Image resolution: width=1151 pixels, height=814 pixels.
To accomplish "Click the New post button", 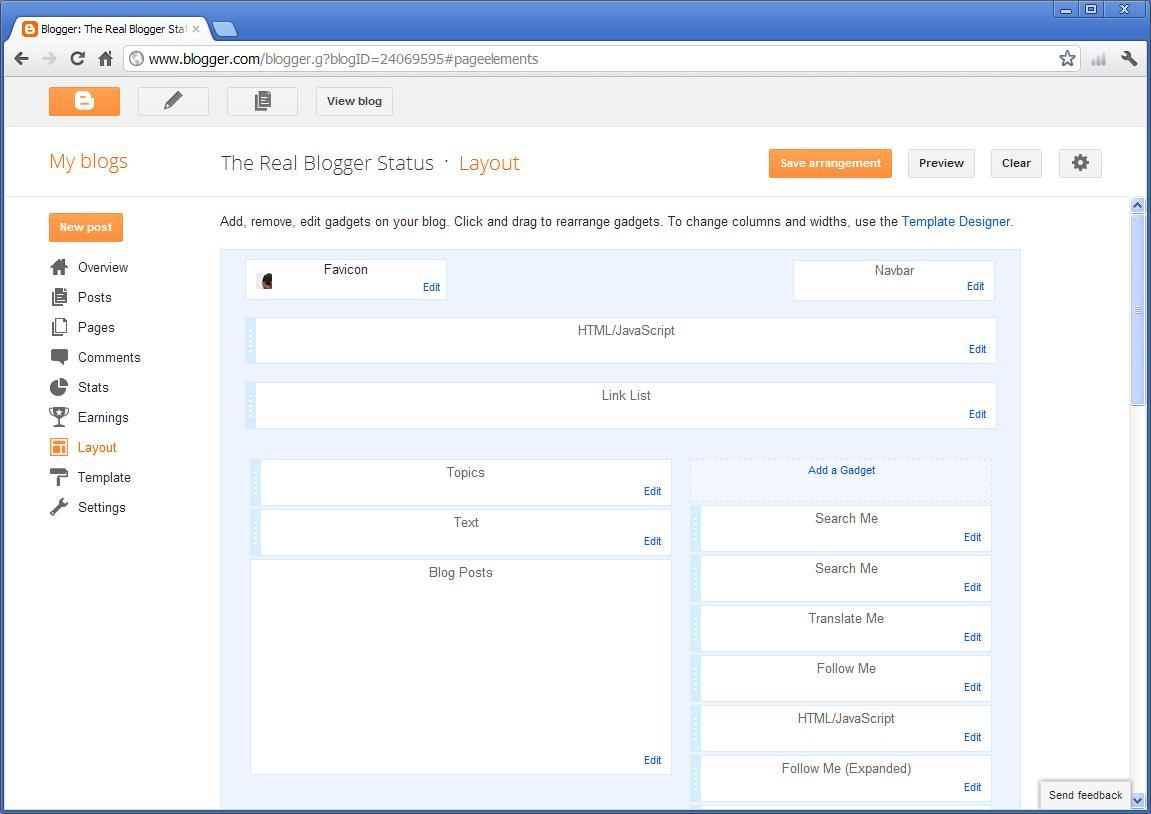I will click(x=86, y=228).
